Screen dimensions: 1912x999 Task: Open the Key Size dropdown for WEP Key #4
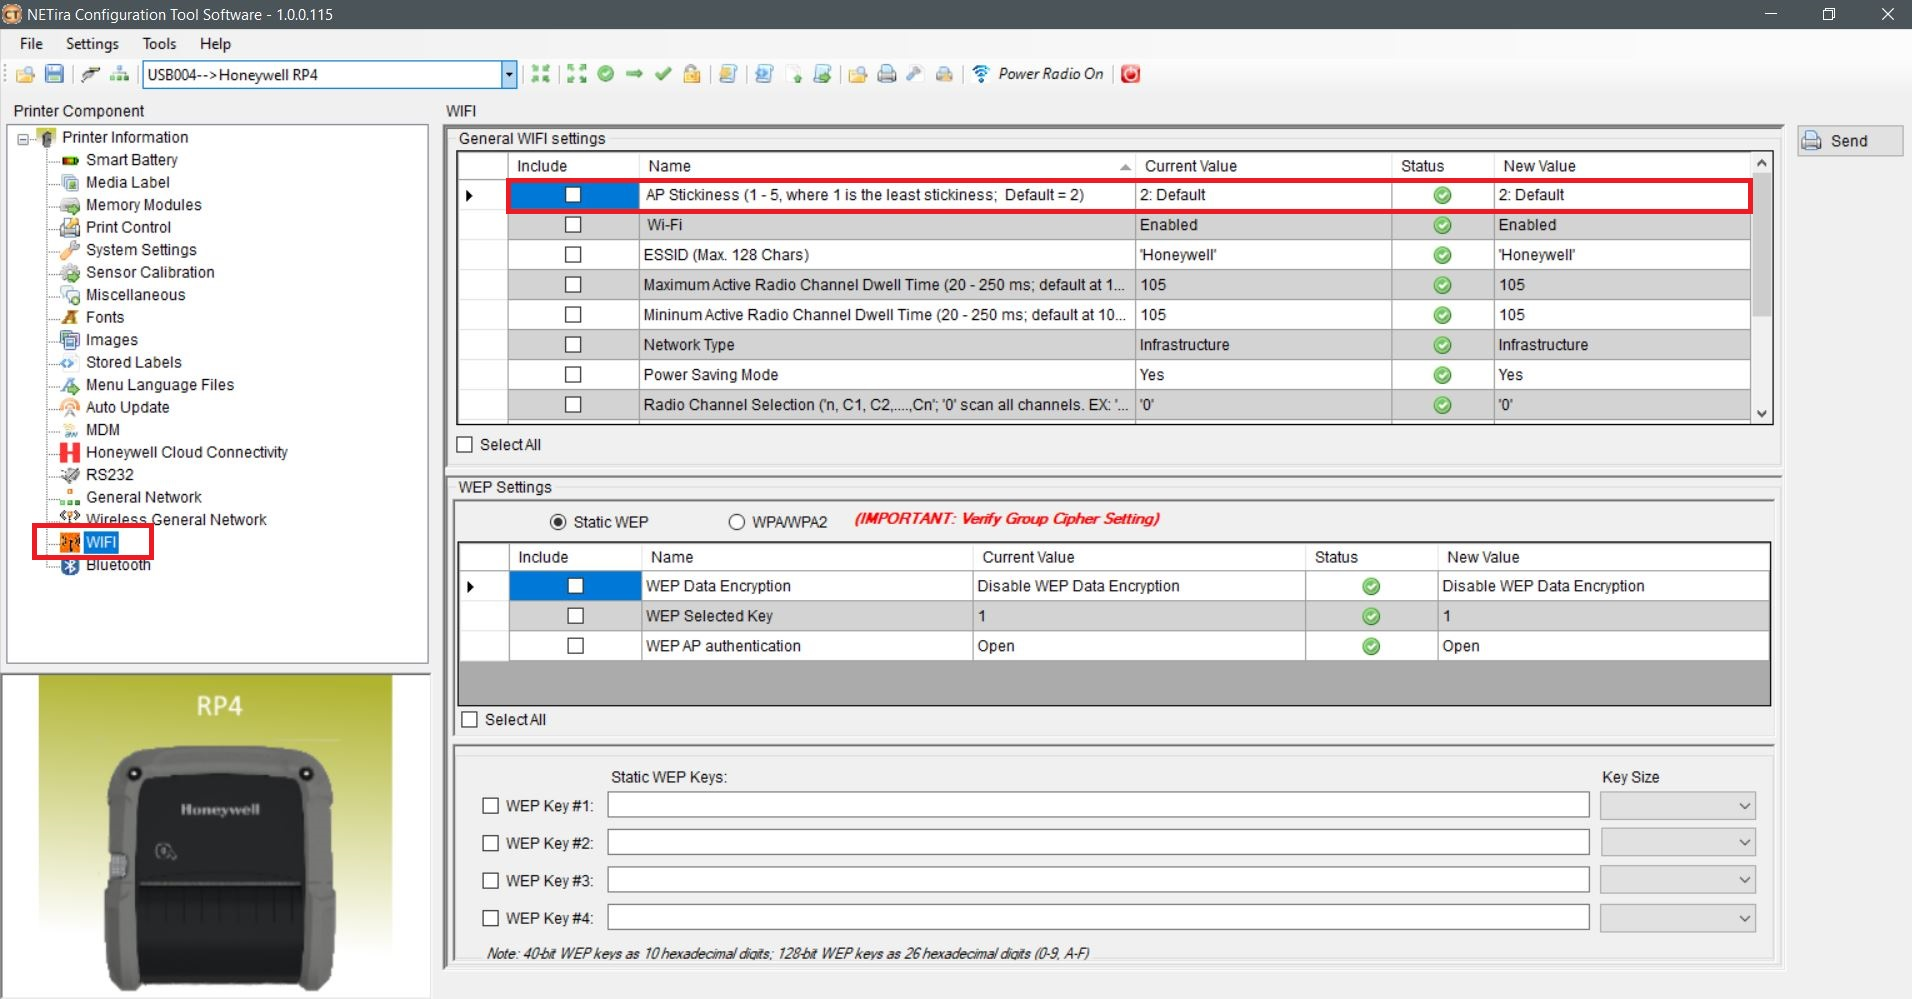(1678, 918)
